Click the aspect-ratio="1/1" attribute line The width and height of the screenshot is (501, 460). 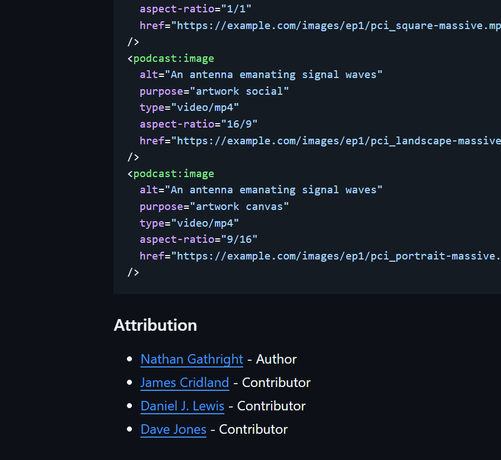[196, 9]
